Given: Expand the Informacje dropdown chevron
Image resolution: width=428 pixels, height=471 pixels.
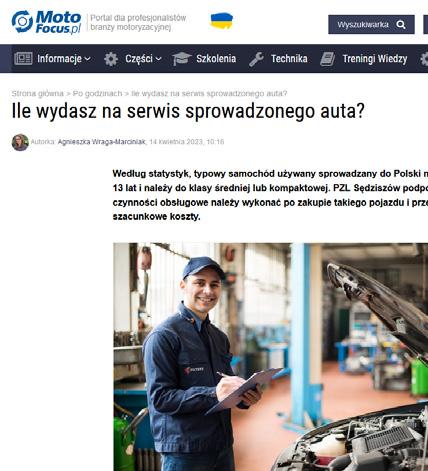Looking at the screenshot, I should [87, 59].
